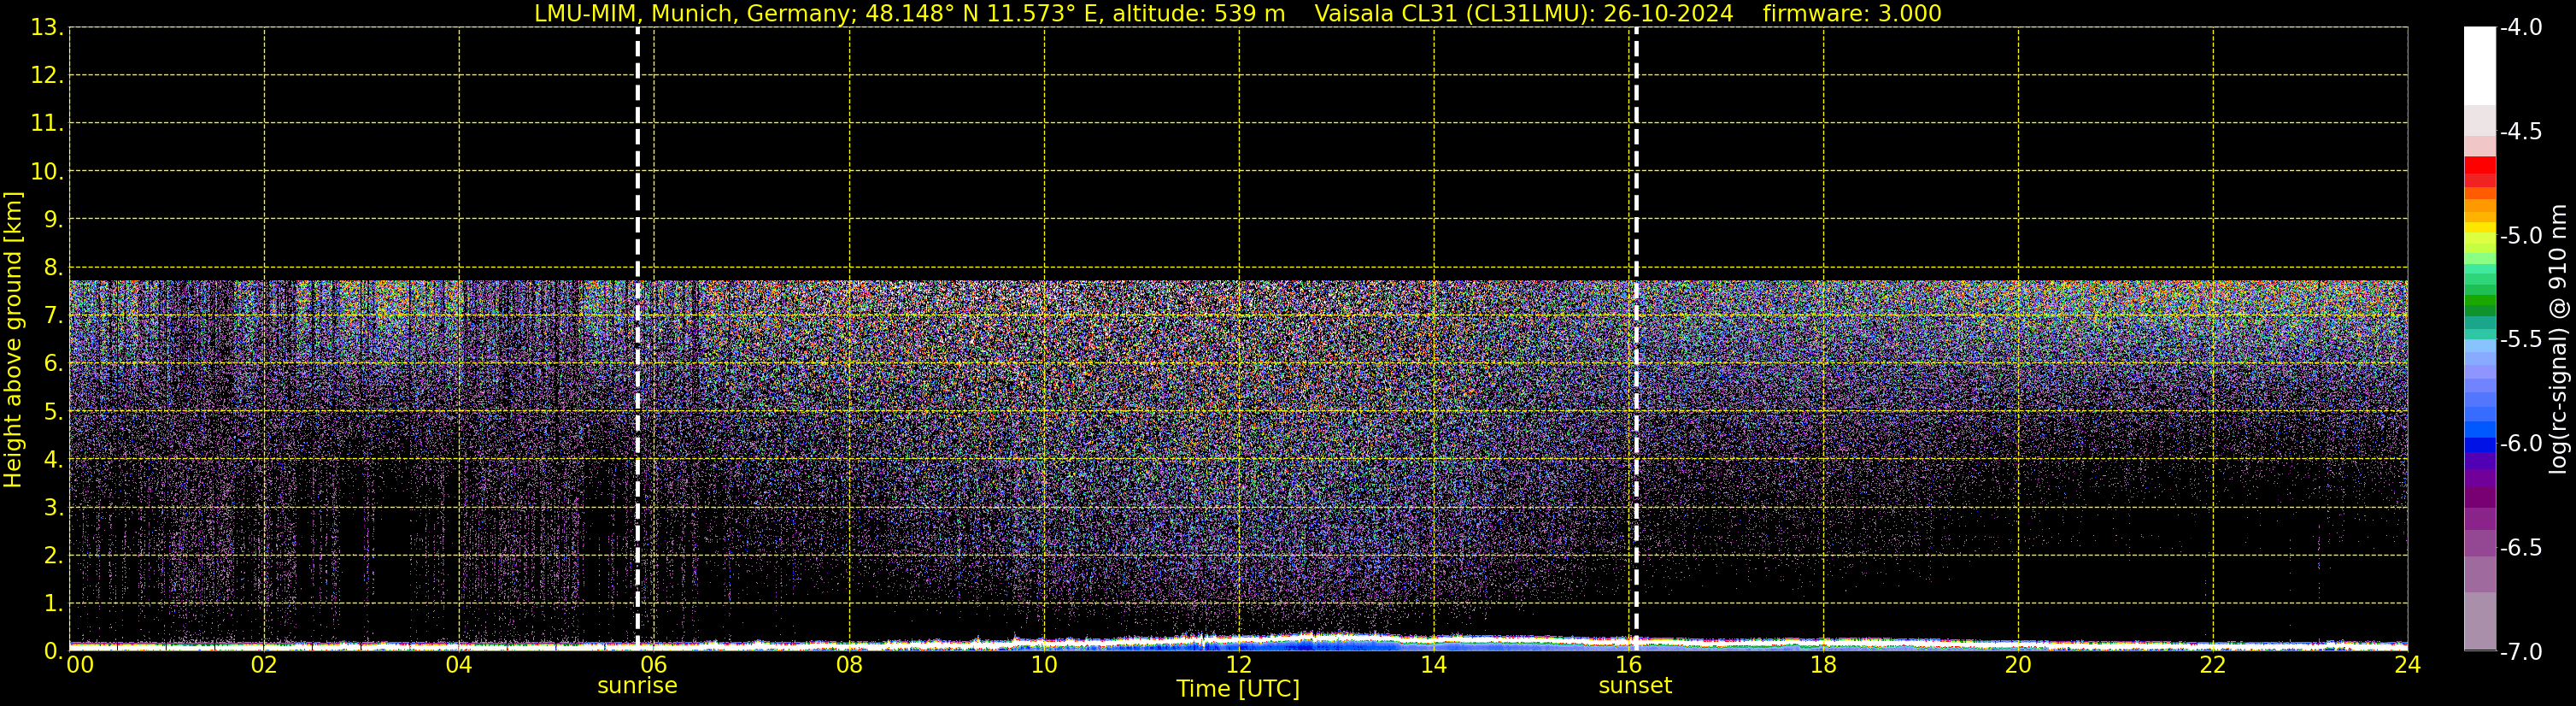Click the 10 tick on the time axis
Viewport: 2576px width, 706px height.
click(1044, 665)
